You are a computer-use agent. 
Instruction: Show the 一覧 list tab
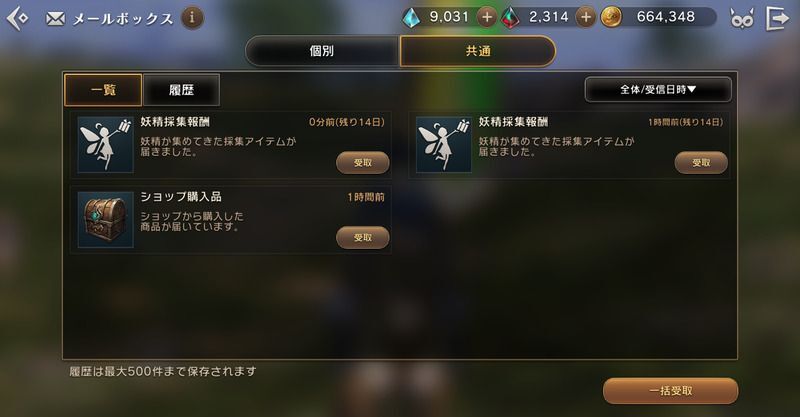coord(103,90)
